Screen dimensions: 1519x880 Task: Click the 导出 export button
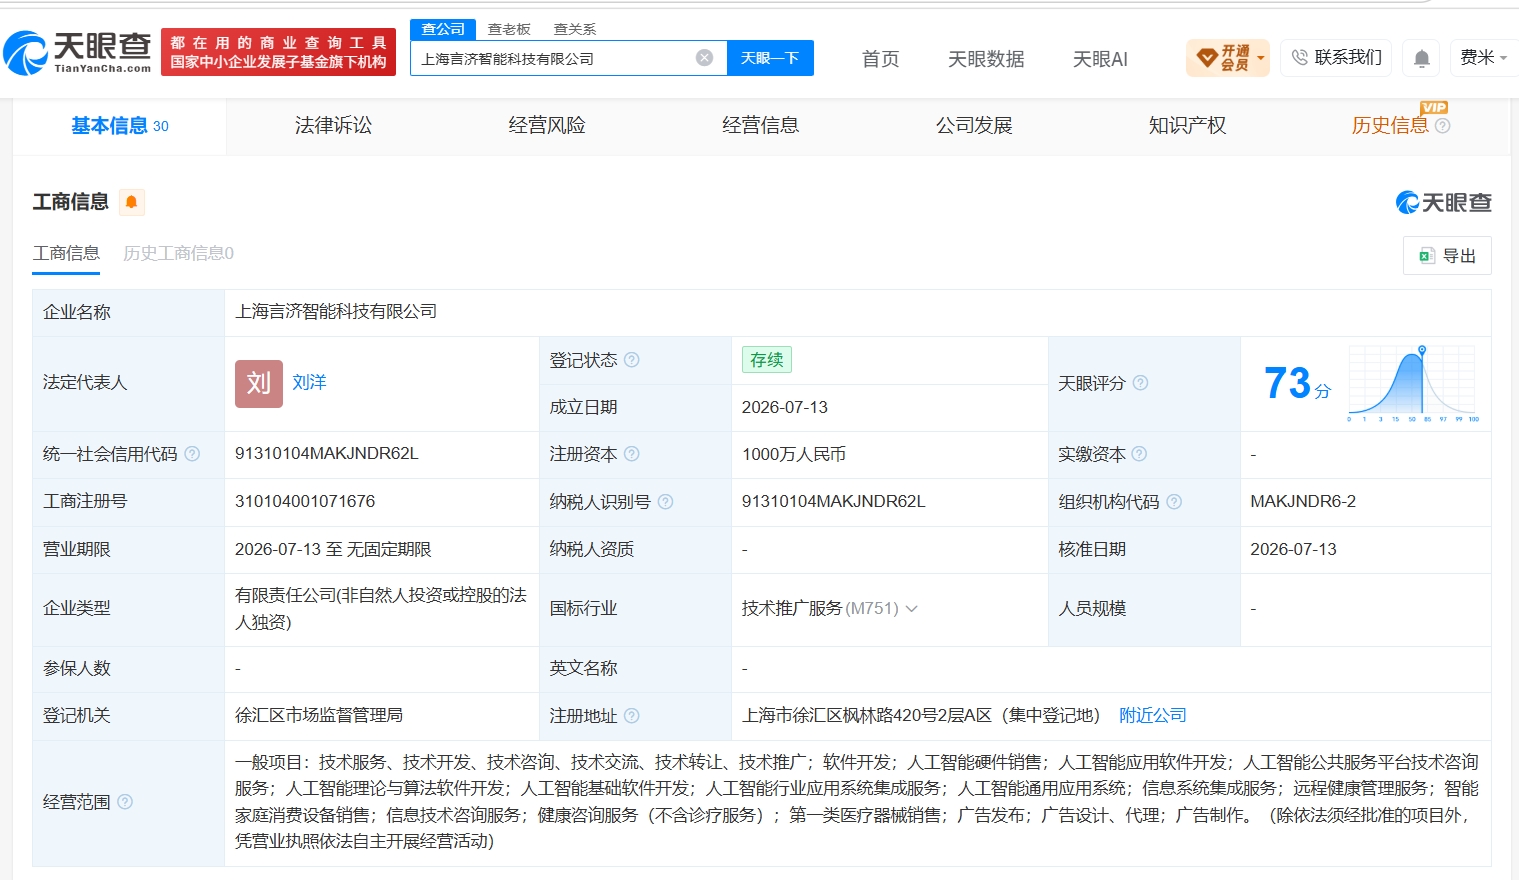coord(1447,256)
